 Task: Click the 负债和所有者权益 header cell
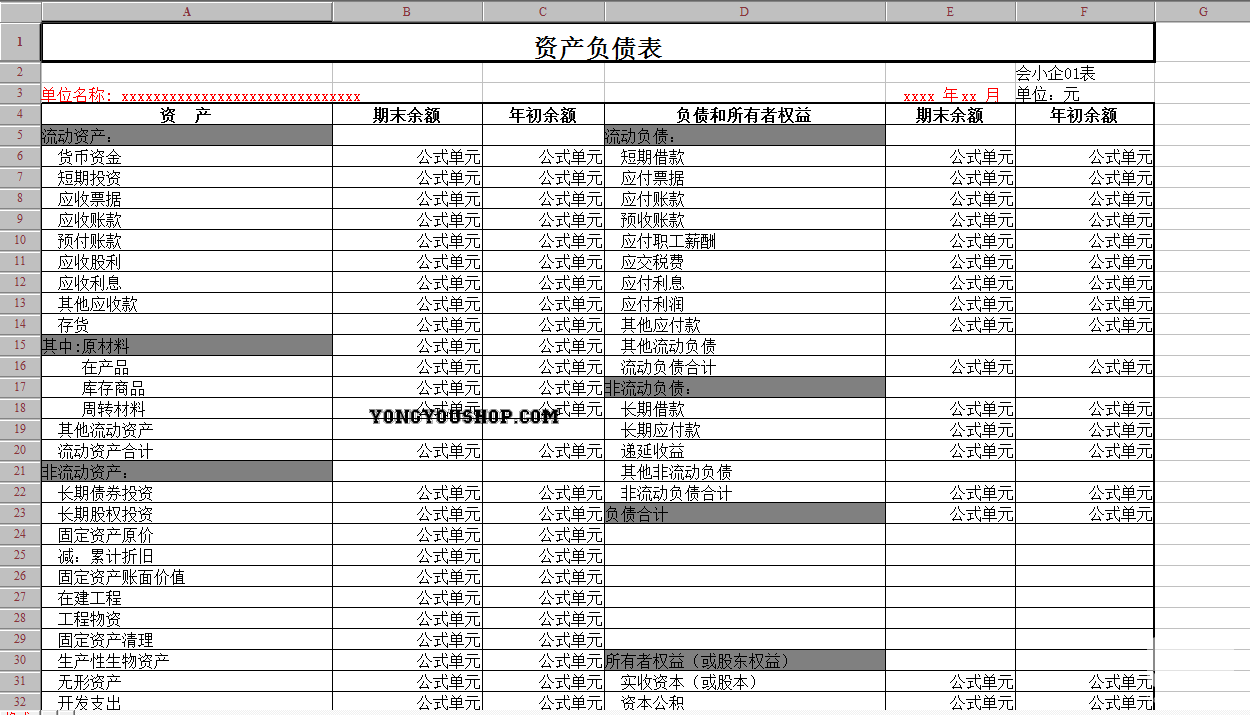point(745,114)
